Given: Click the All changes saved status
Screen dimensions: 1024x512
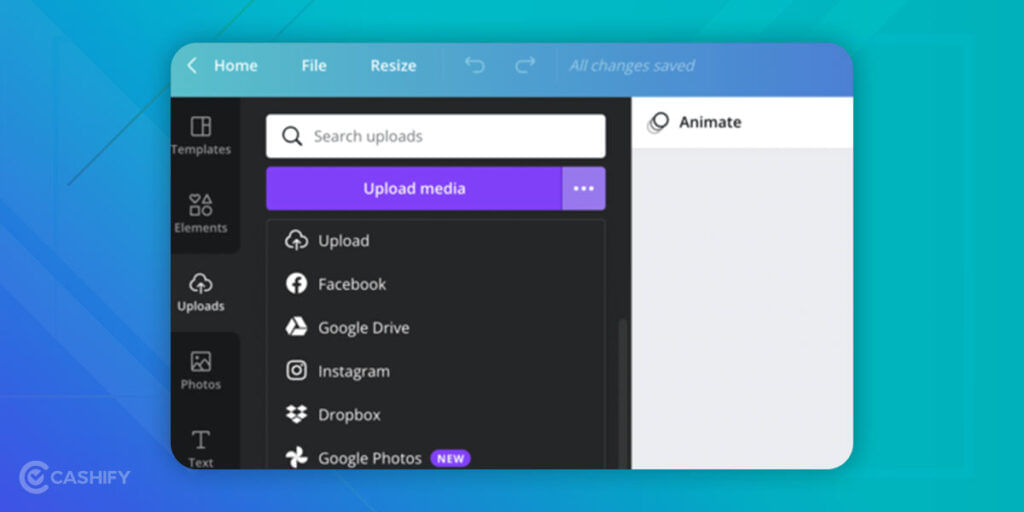Looking at the screenshot, I should point(632,66).
